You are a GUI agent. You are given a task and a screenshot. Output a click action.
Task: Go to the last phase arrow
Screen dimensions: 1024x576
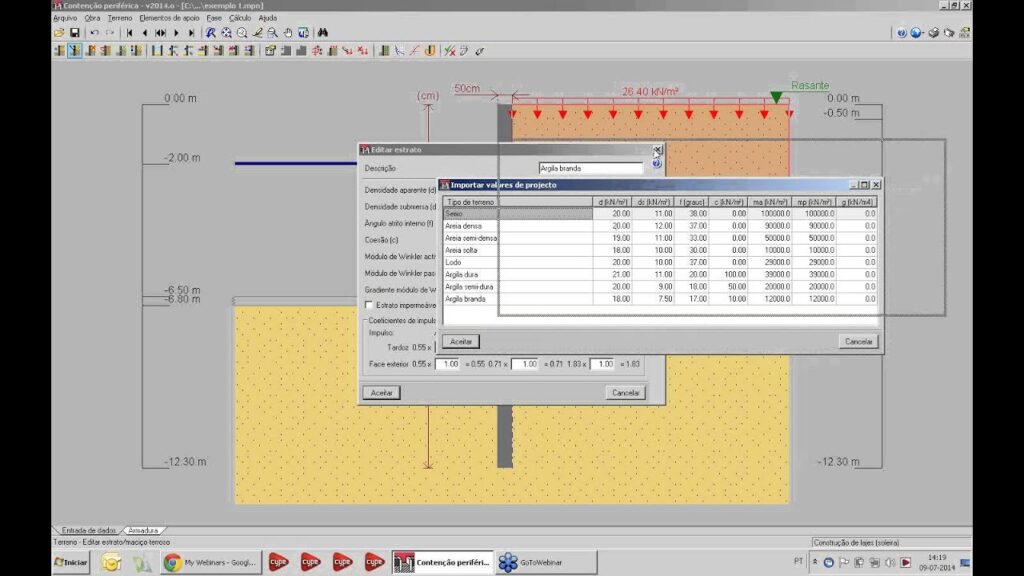pyautogui.click(x=192, y=33)
